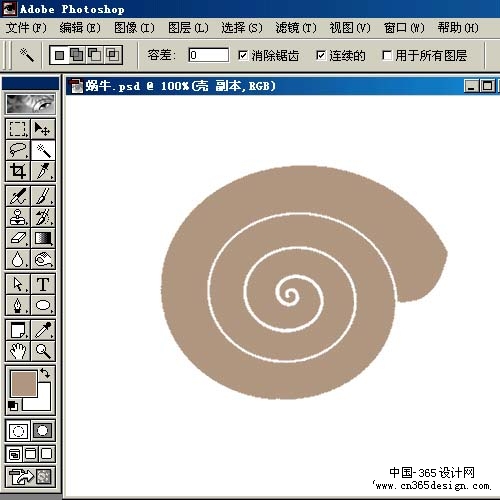Image resolution: width=500 pixels, height=500 pixels.
Task: Choose the Zoom tool
Action: coord(43,351)
